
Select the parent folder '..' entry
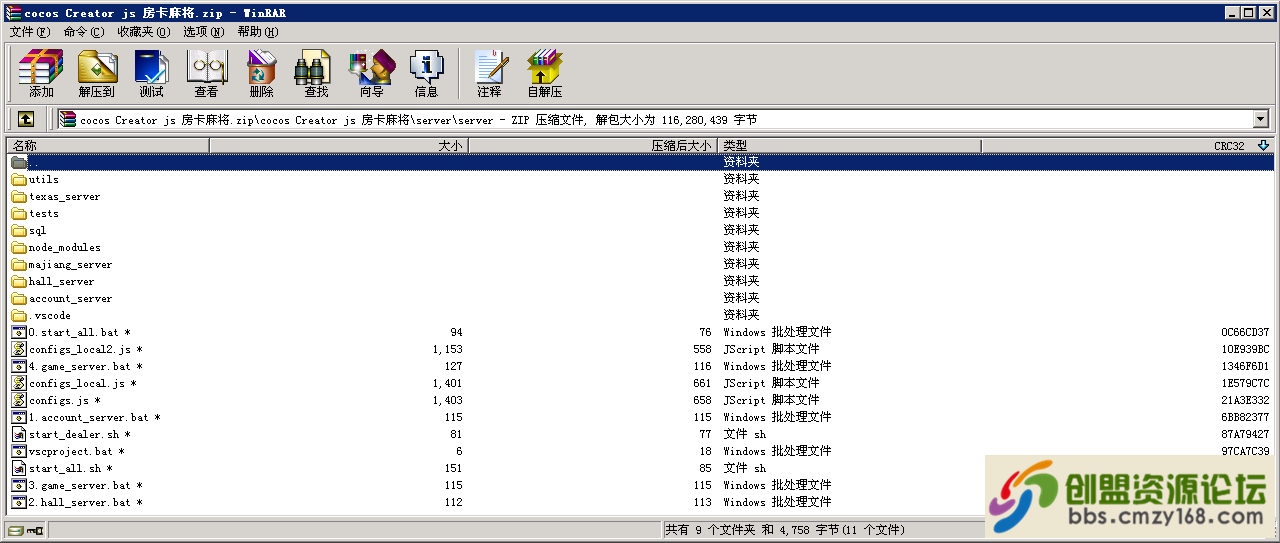[640, 162]
